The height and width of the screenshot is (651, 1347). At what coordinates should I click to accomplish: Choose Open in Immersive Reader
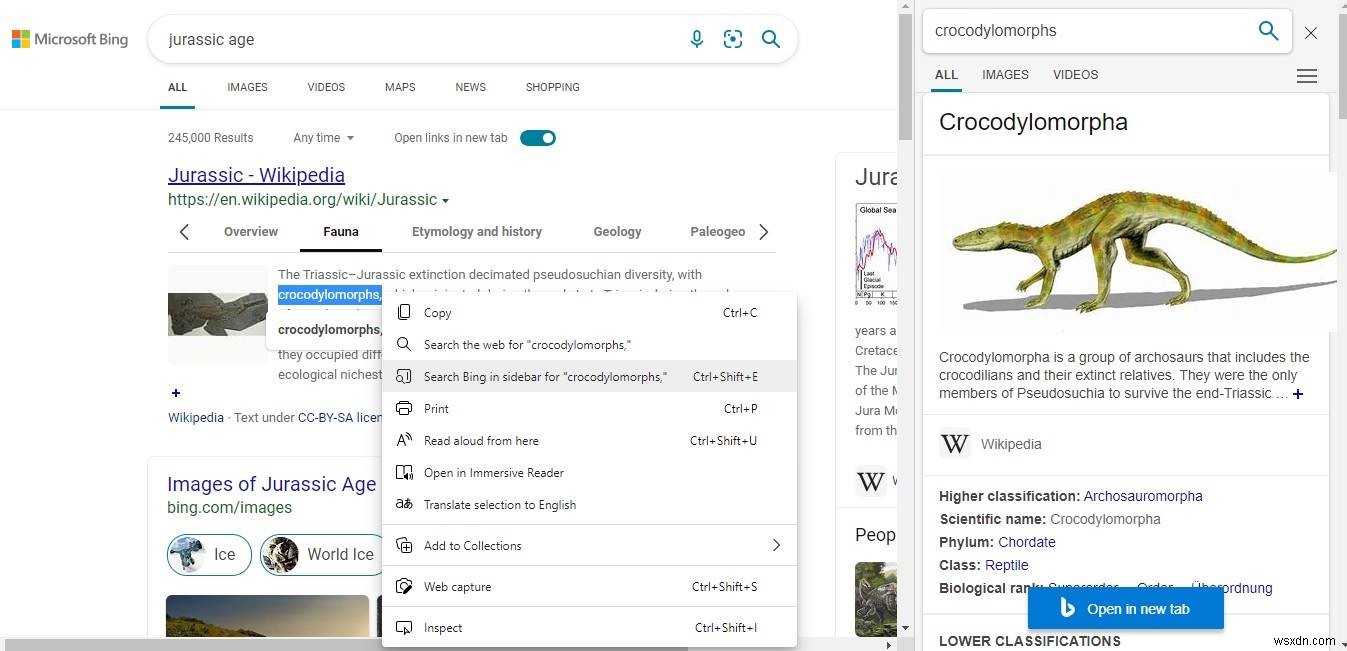coord(590,473)
